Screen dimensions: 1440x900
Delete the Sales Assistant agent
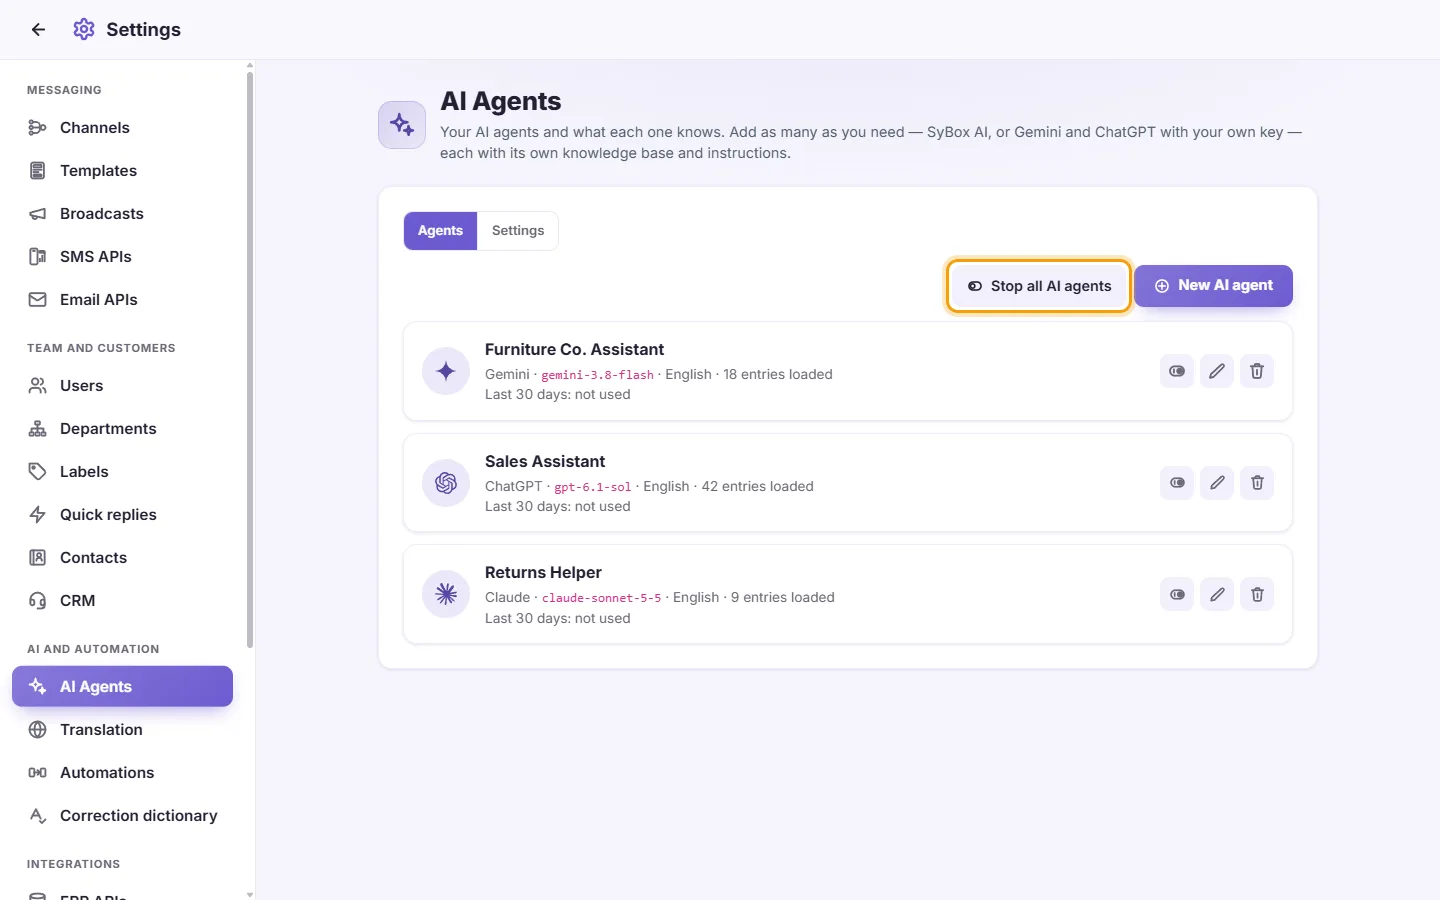click(1257, 483)
